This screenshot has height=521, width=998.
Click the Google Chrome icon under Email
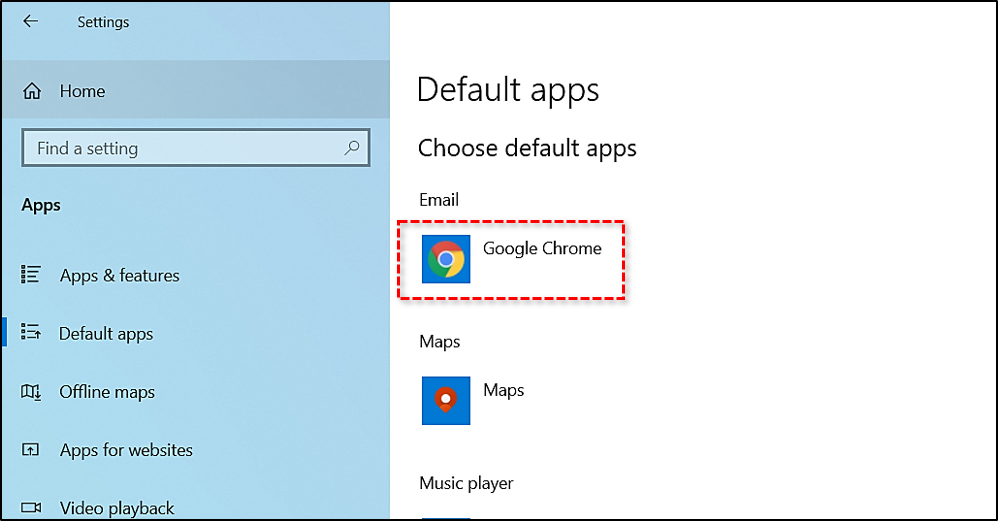446,259
